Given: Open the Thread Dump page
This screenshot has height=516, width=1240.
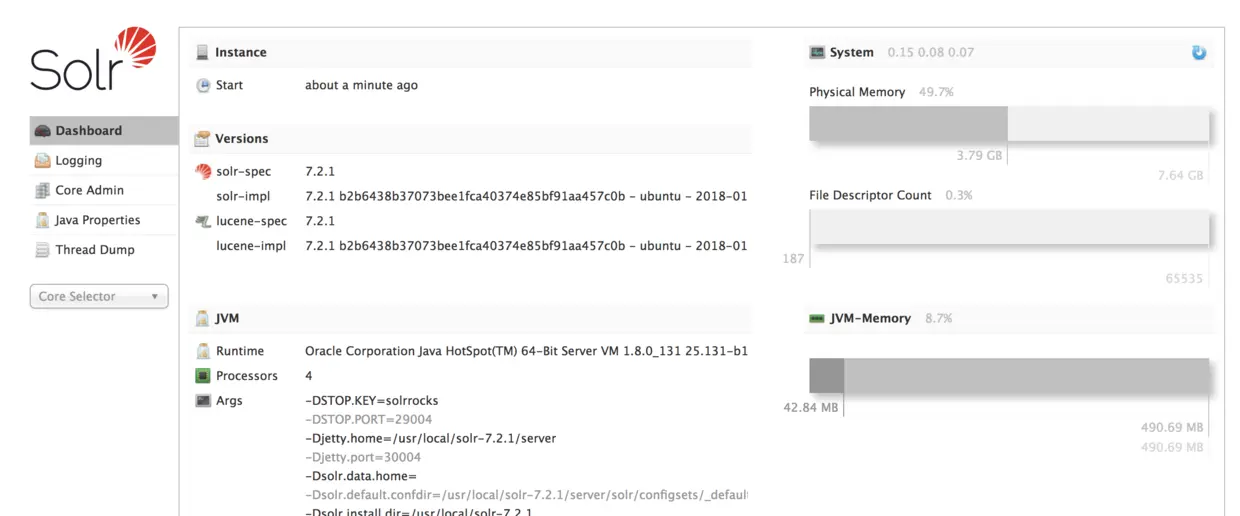Looking at the screenshot, I should pos(94,250).
